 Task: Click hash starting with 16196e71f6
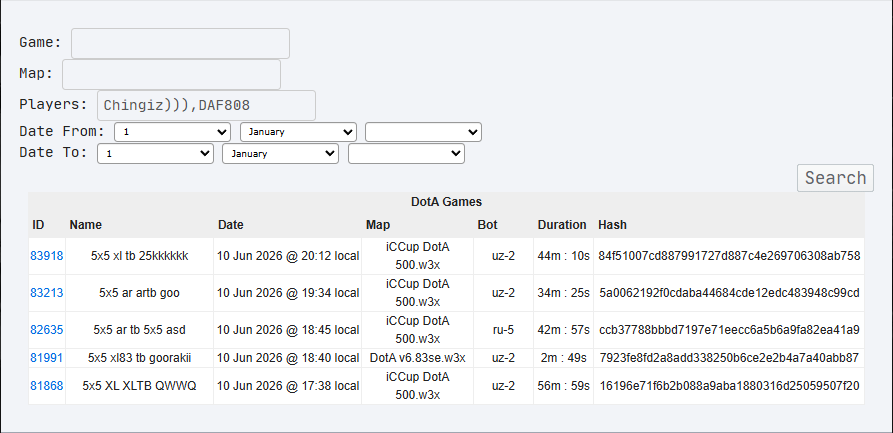coord(729,386)
